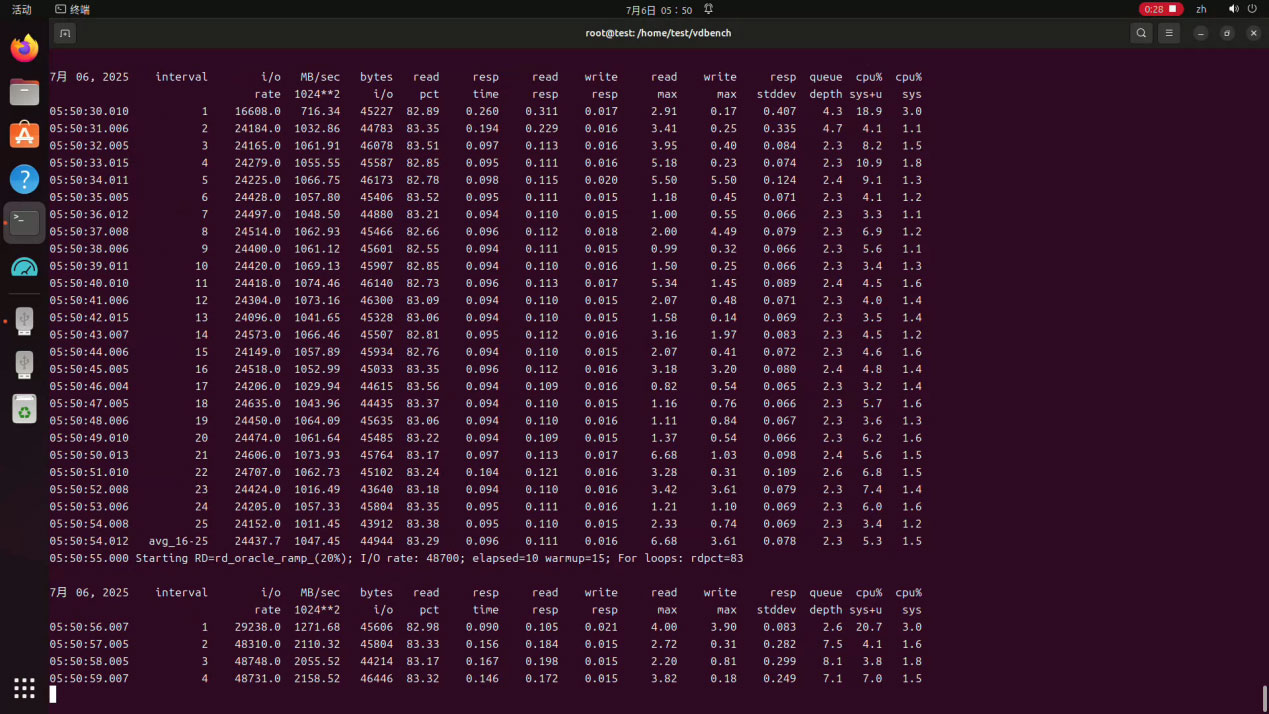Click the terminal search icon
The width and height of the screenshot is (1269, 714).
coord(1141,33)
